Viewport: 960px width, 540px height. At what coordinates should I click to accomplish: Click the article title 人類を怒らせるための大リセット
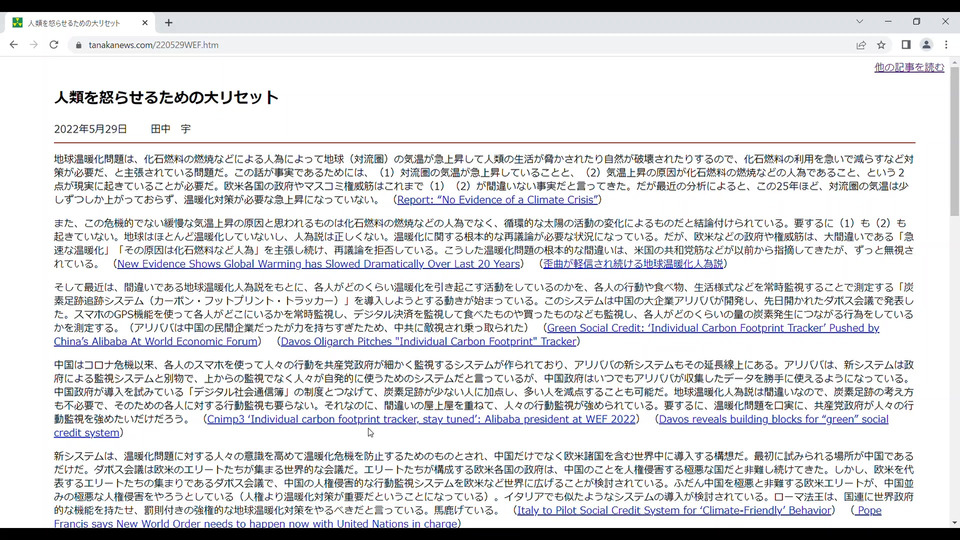click(166, 97)
